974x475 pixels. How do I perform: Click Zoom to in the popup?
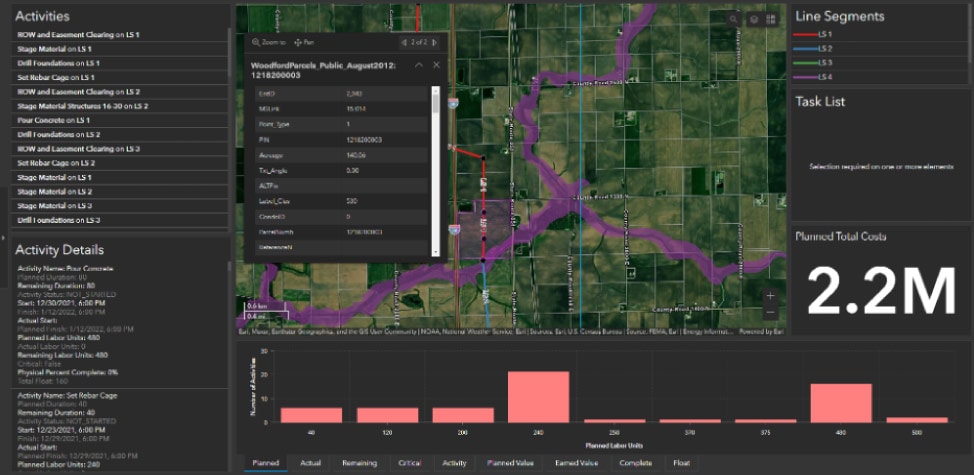(269, 42)
